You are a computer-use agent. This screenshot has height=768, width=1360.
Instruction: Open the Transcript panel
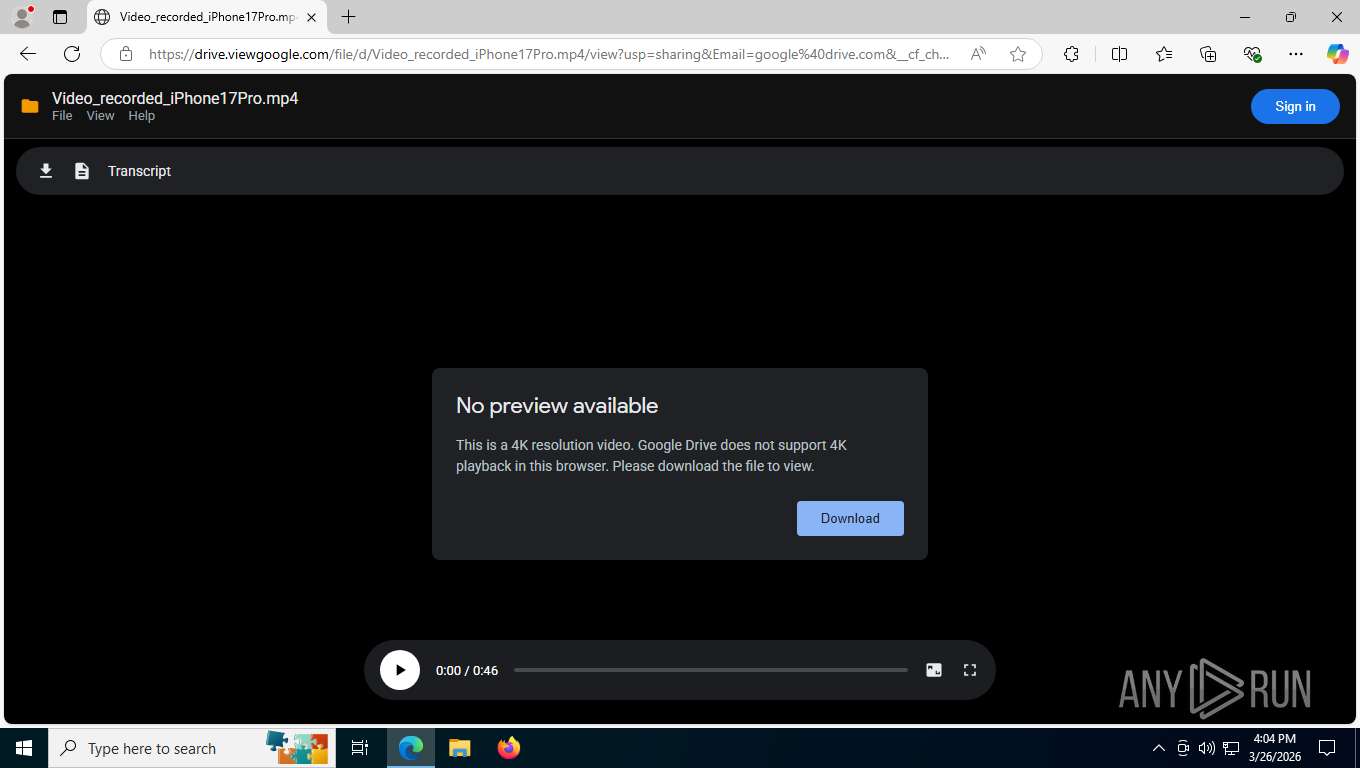[139, 171]
